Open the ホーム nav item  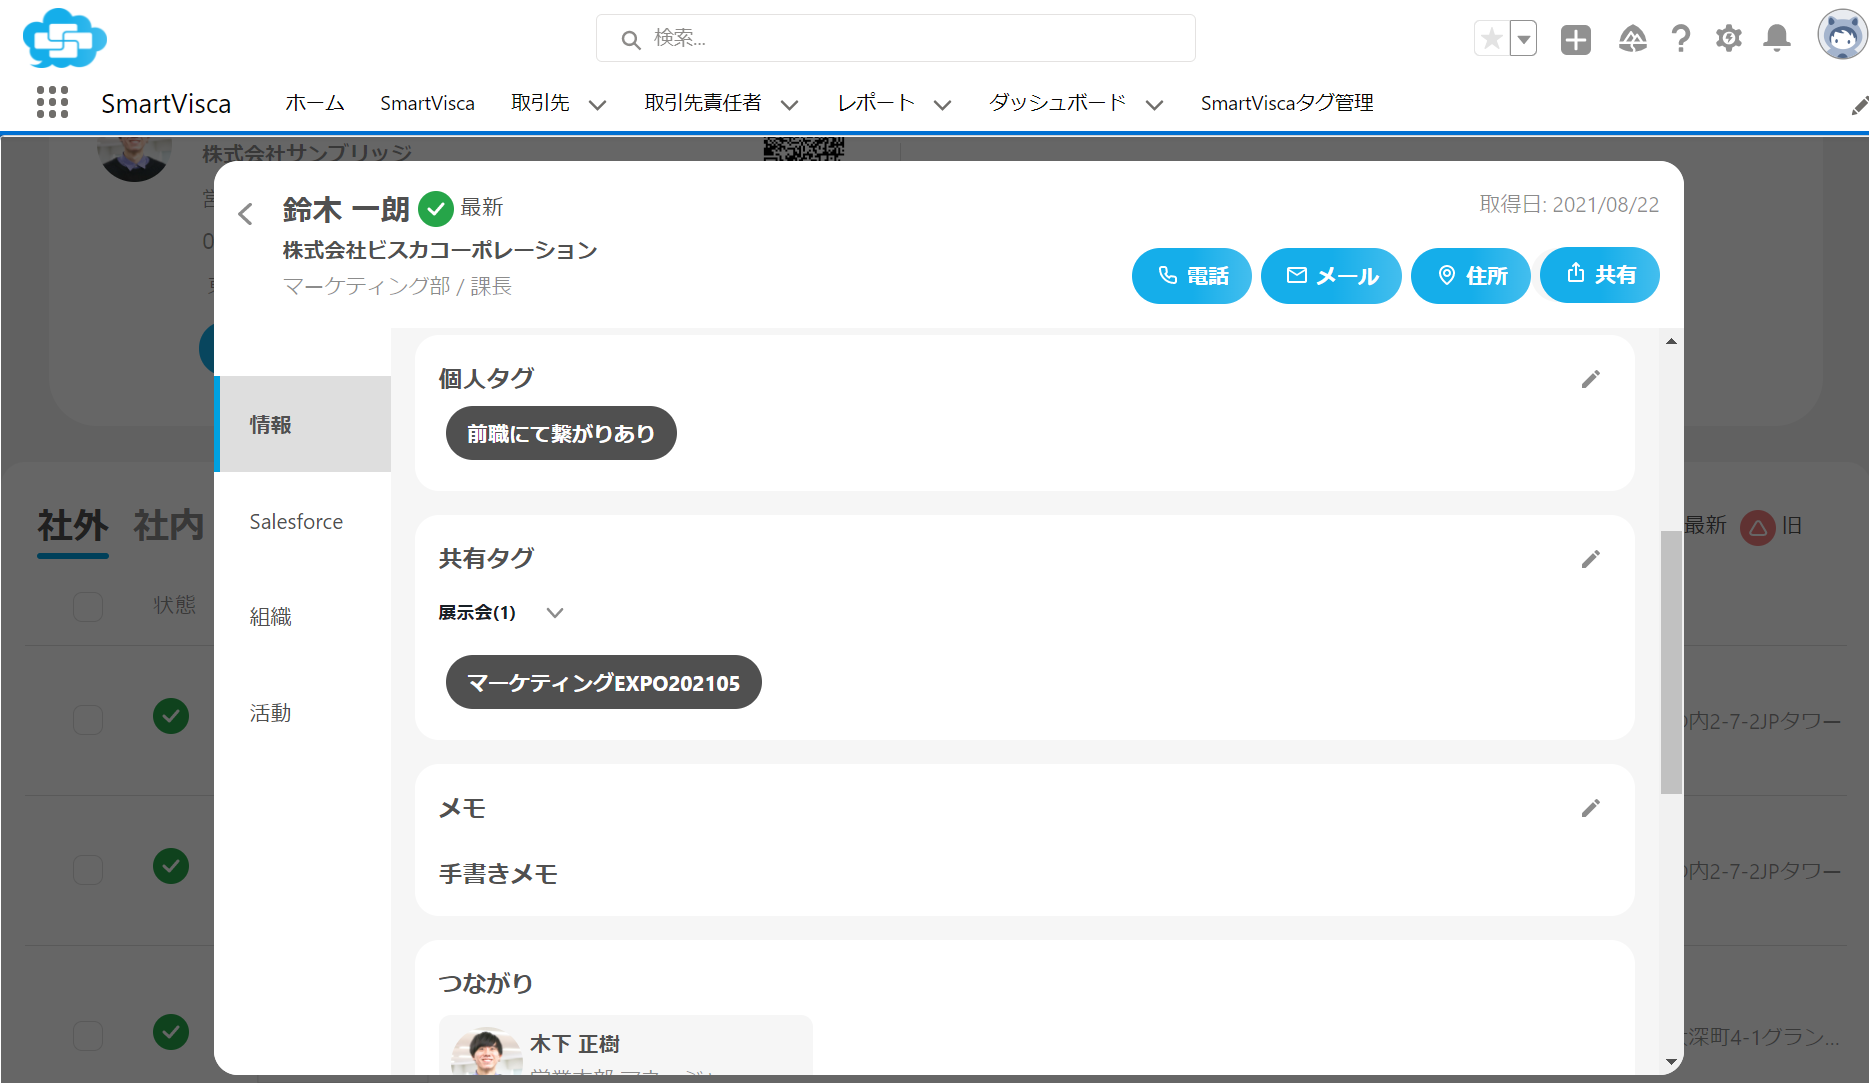click(x=315, y=103)
